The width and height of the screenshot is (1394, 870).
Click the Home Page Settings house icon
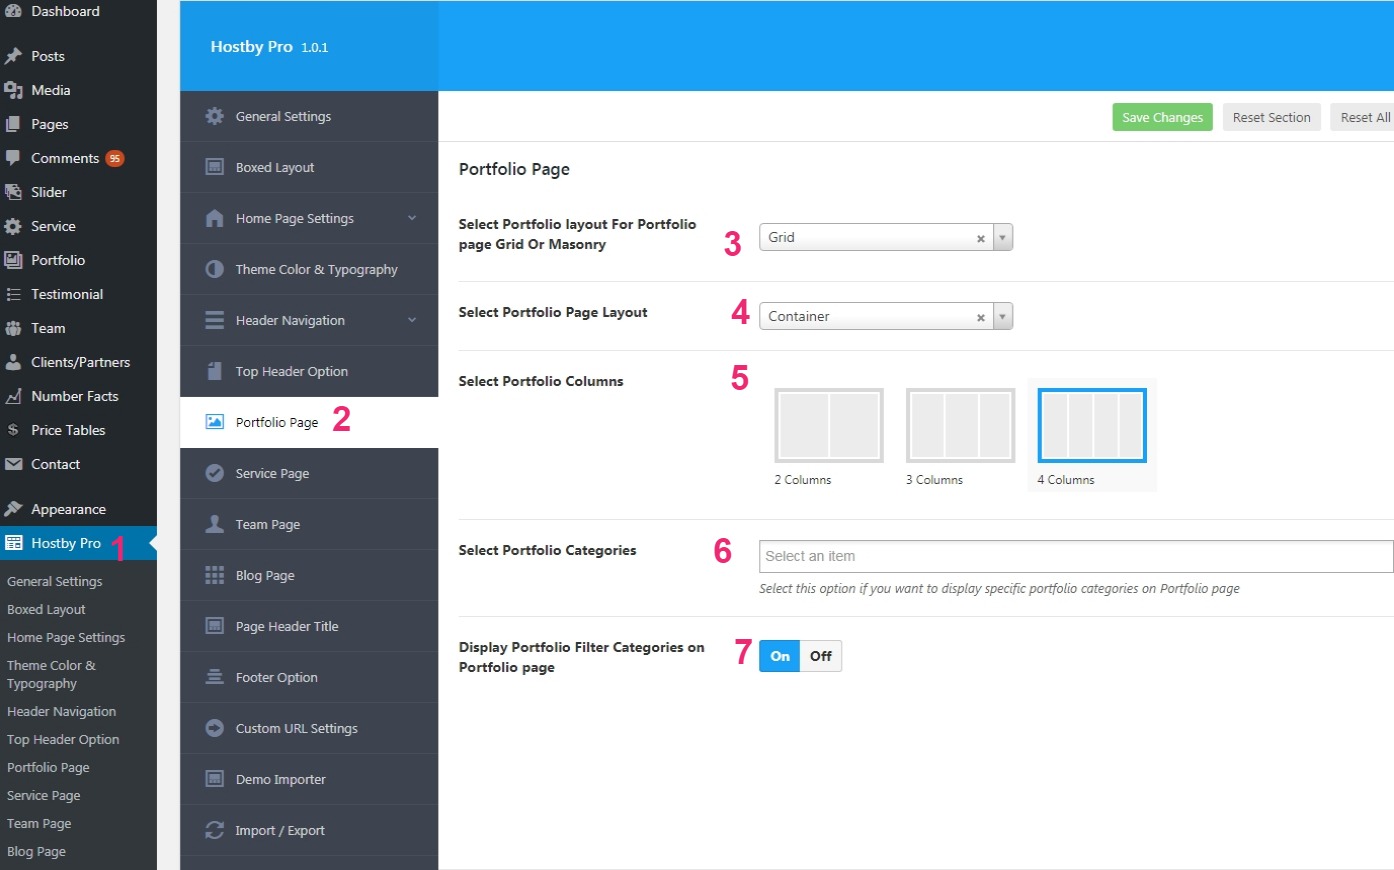pos(214,218)
